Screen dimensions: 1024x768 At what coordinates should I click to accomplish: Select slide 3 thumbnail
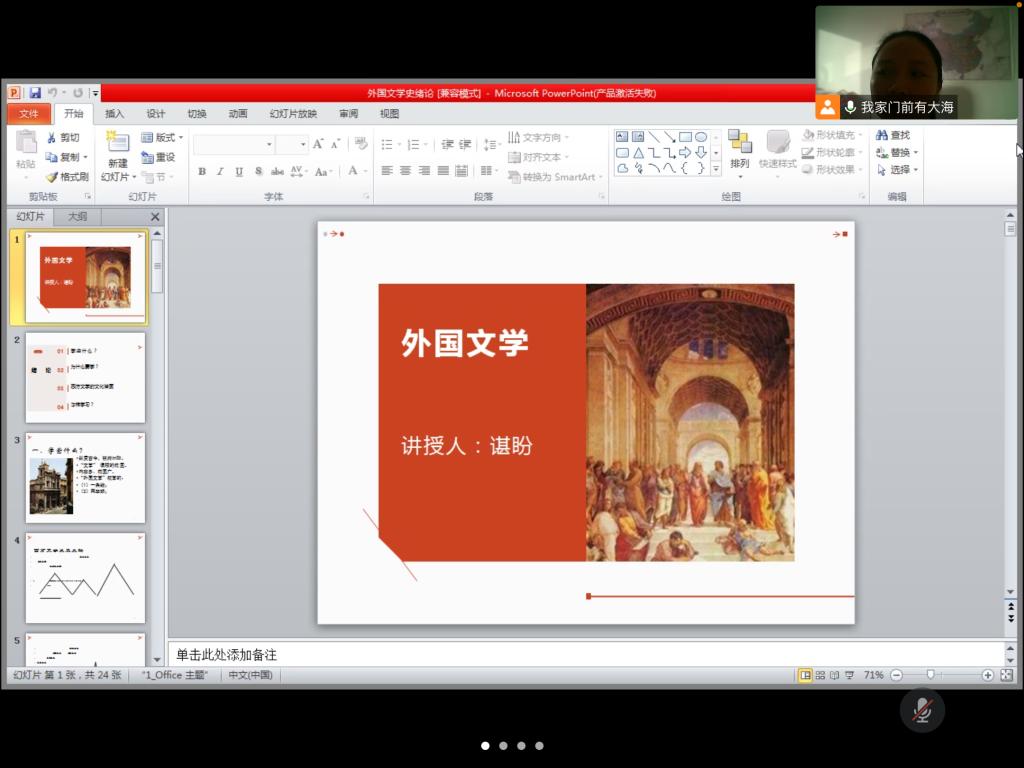[85, 477]
